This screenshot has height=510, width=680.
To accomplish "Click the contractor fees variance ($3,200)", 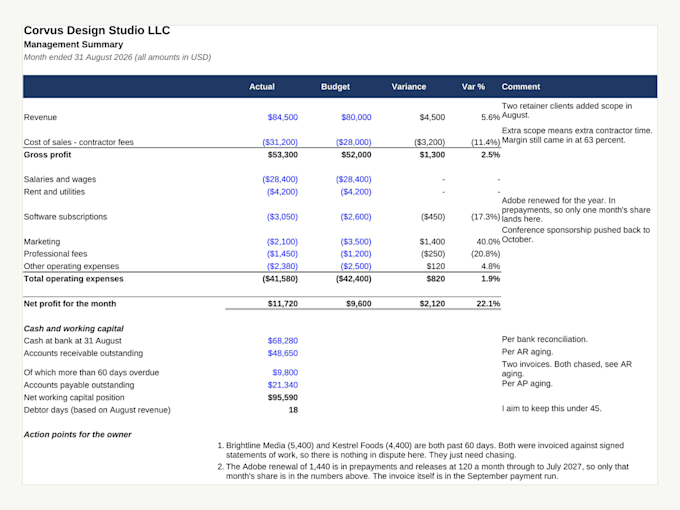I will coord(429,142).
